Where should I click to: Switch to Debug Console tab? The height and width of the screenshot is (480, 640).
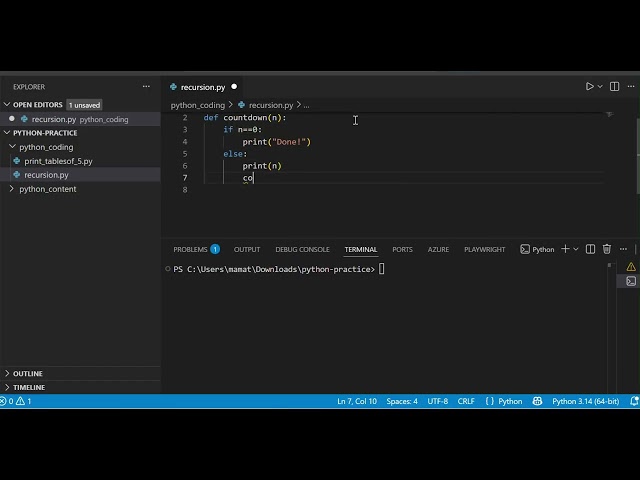[x=302, y=249]
